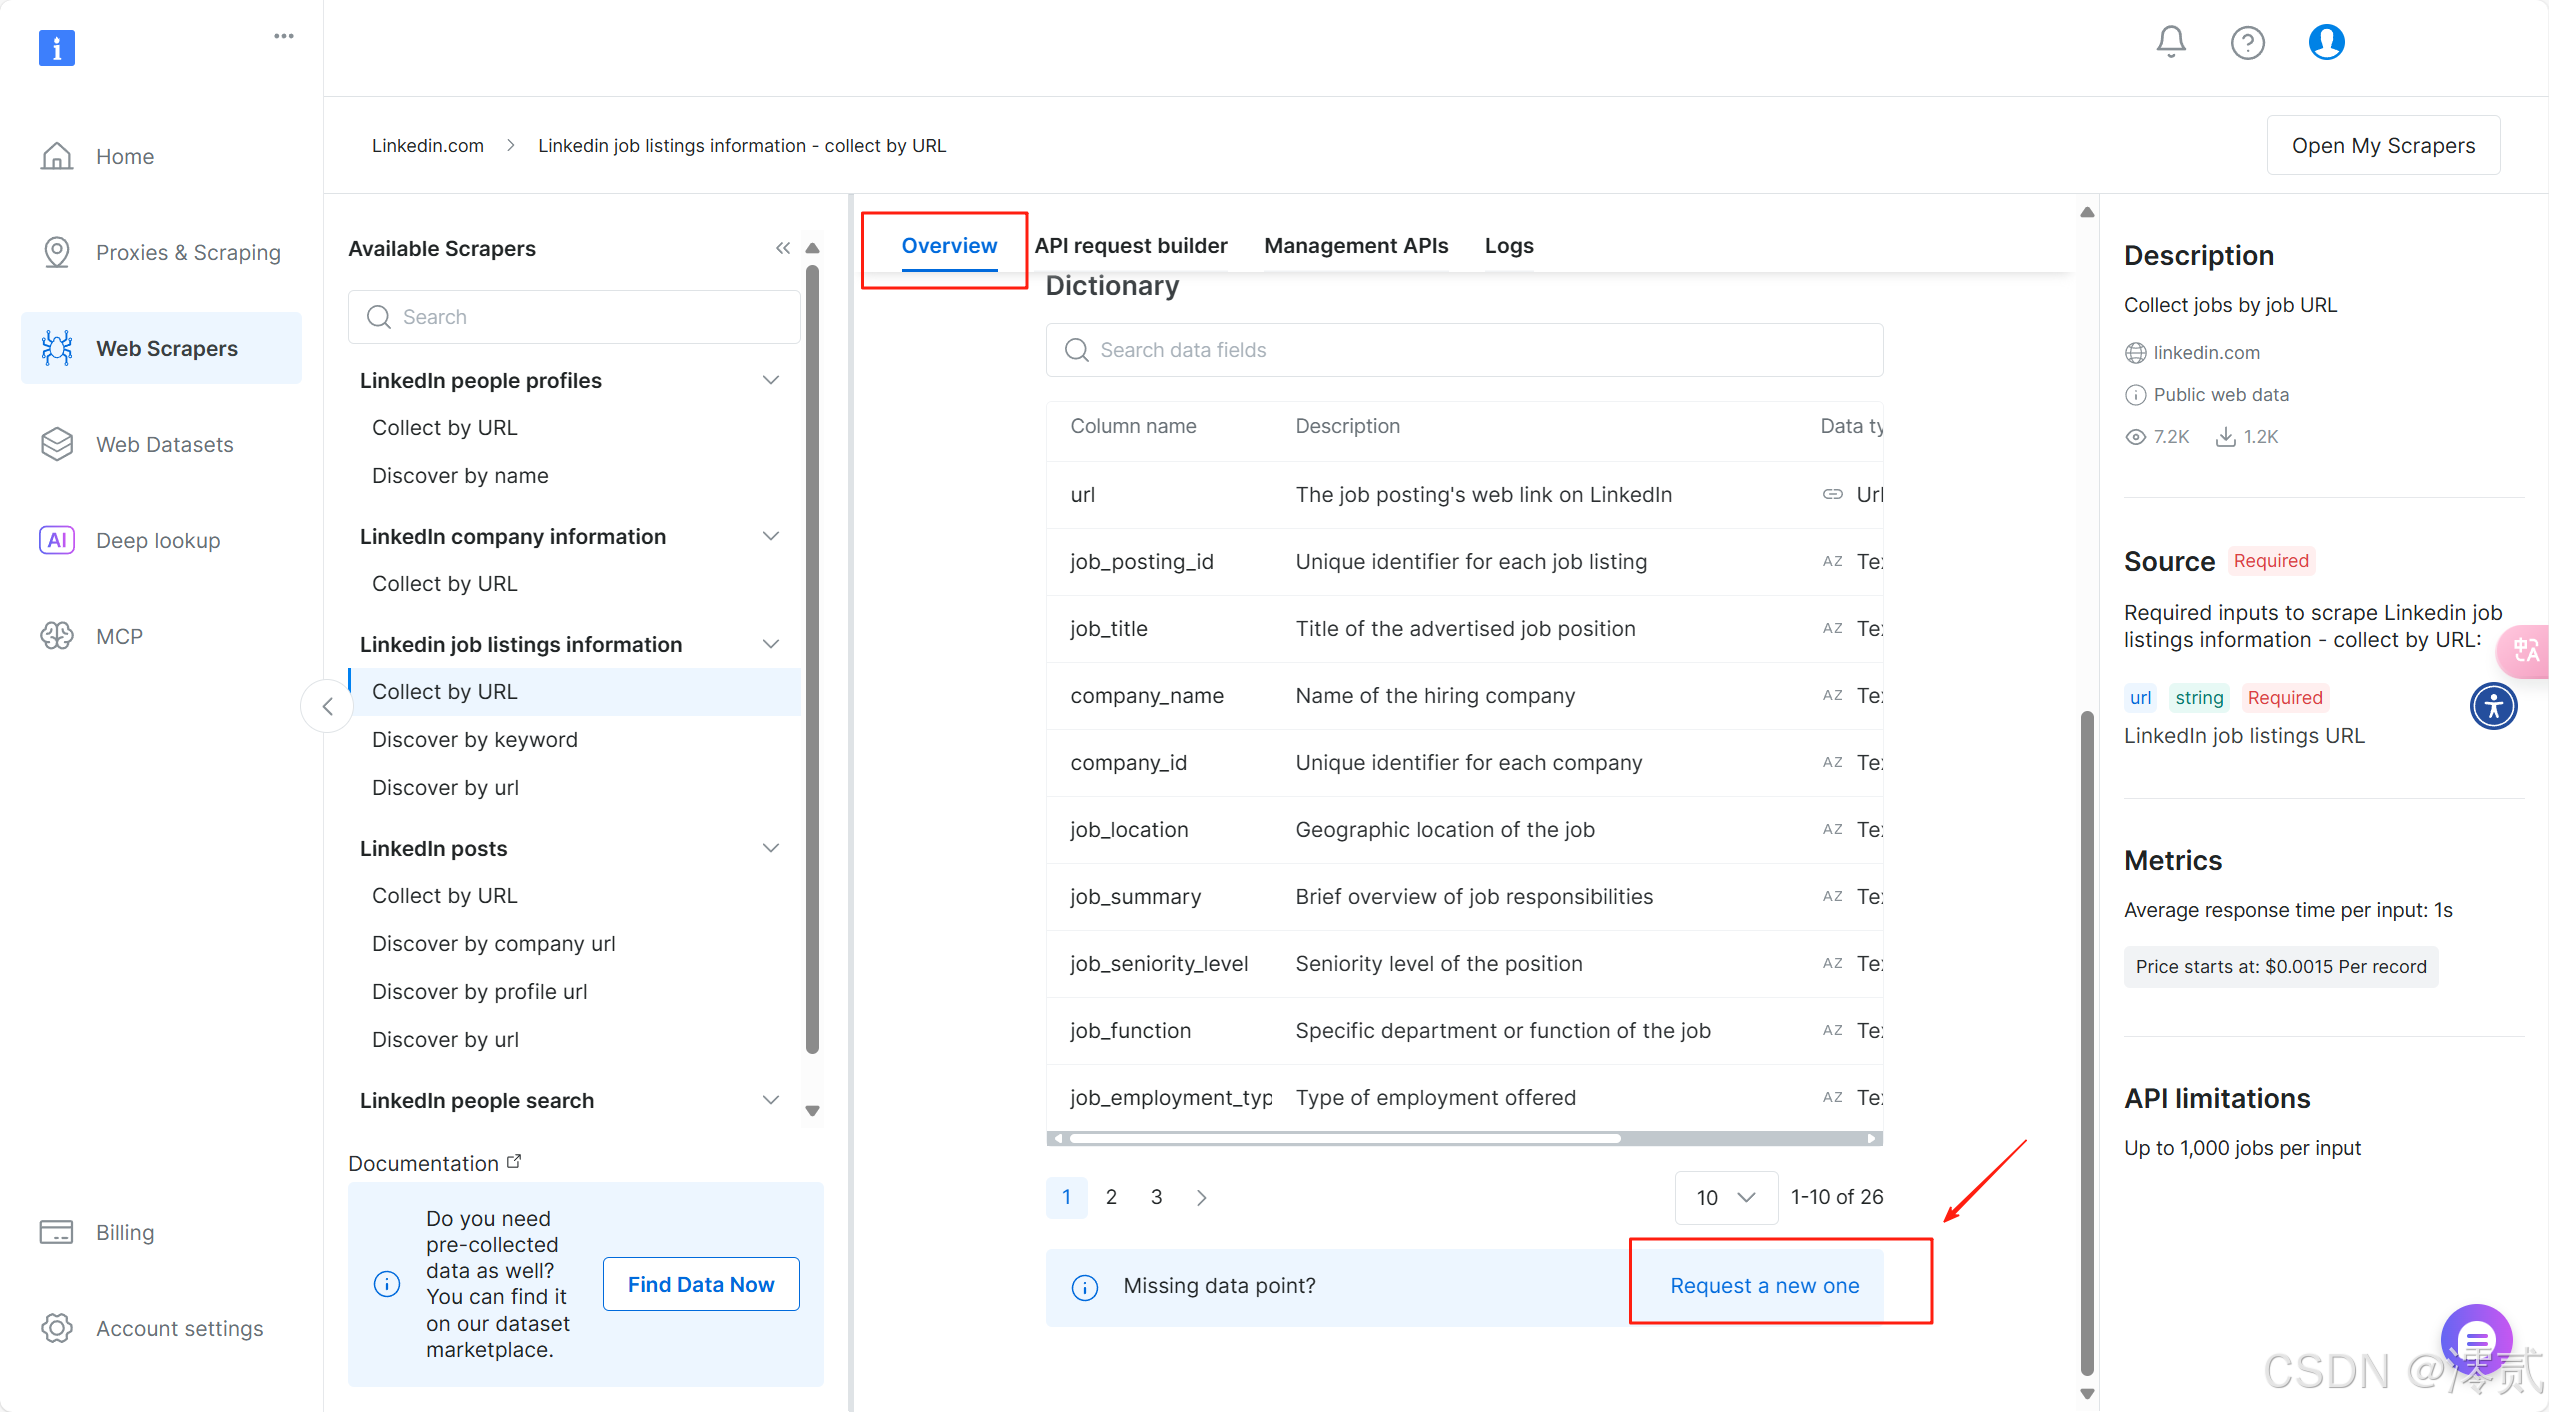The width and height of the screenshot is (2549, 1412).
Task: Open the chat support bubble
Action: pyautogui.click(x=2475, y=1338)
